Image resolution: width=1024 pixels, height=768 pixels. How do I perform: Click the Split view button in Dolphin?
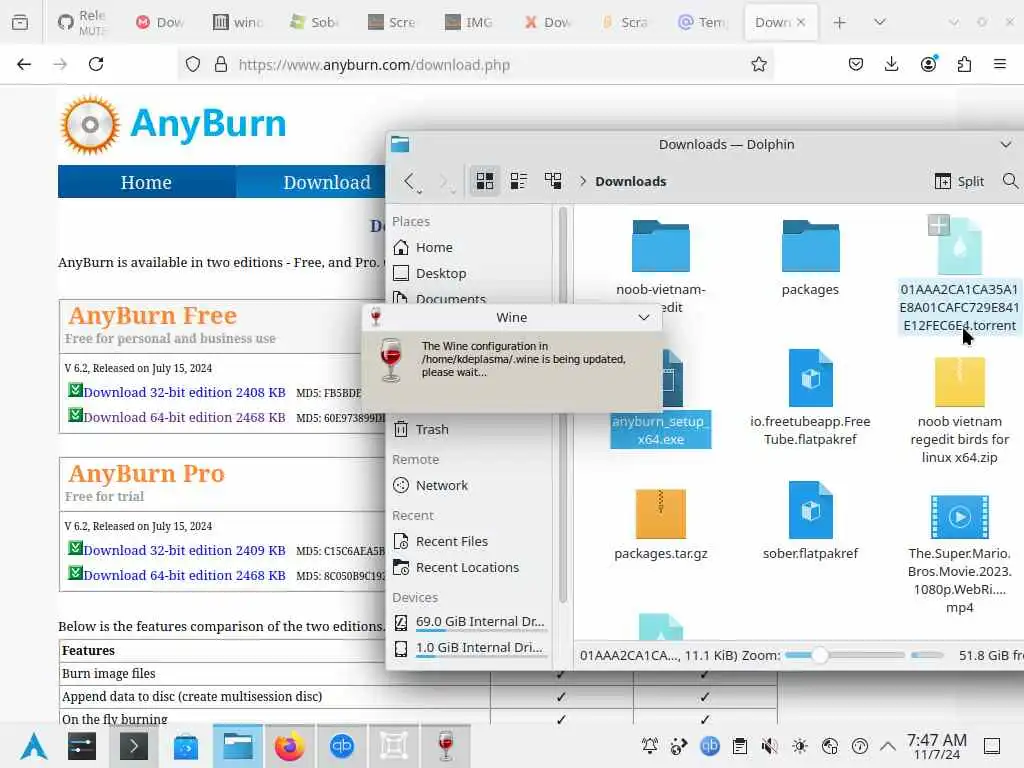959,181
